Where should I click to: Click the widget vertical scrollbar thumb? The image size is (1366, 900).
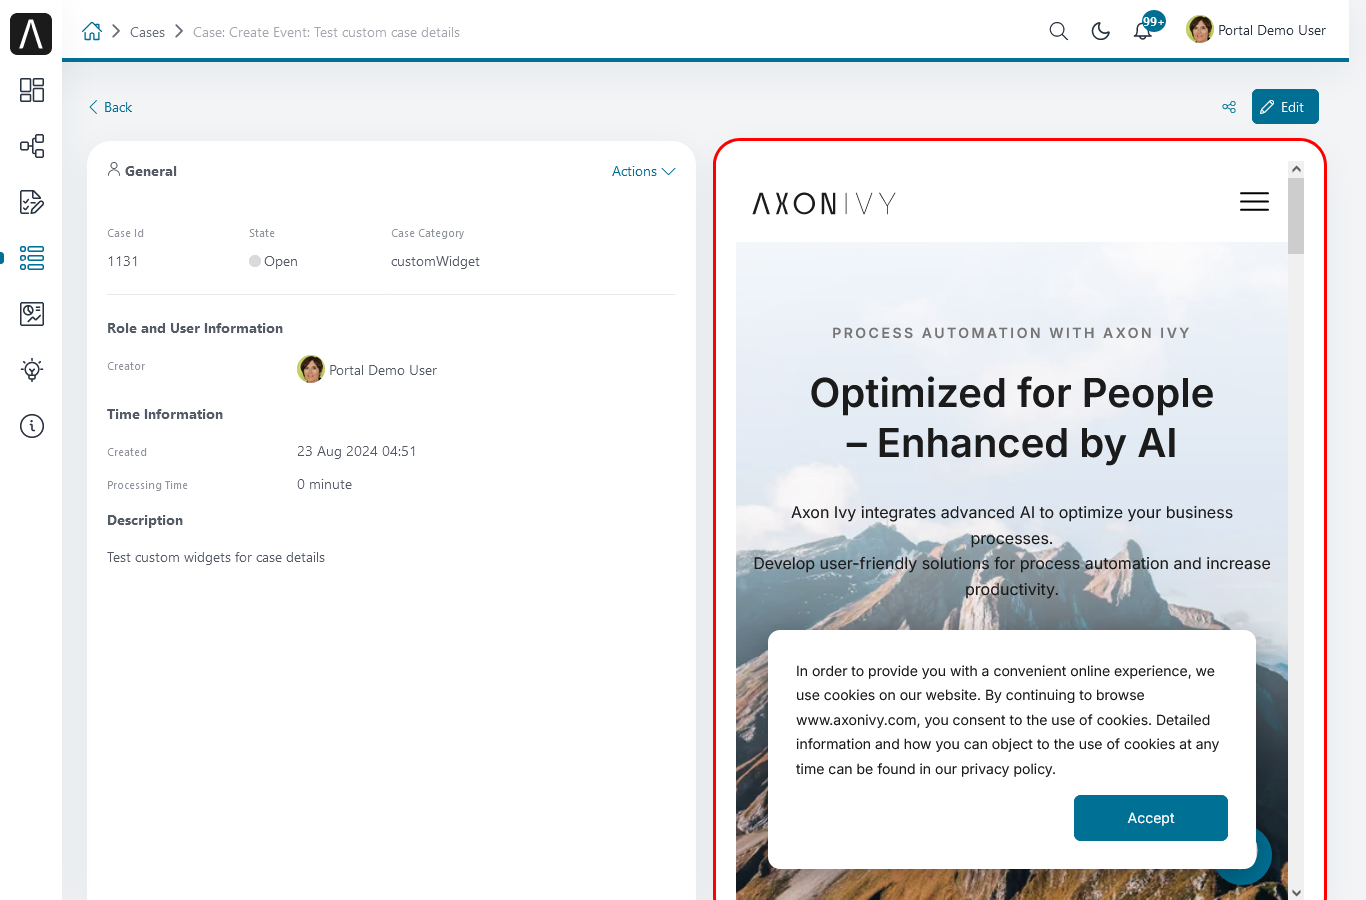click(x=1296, y=216)
